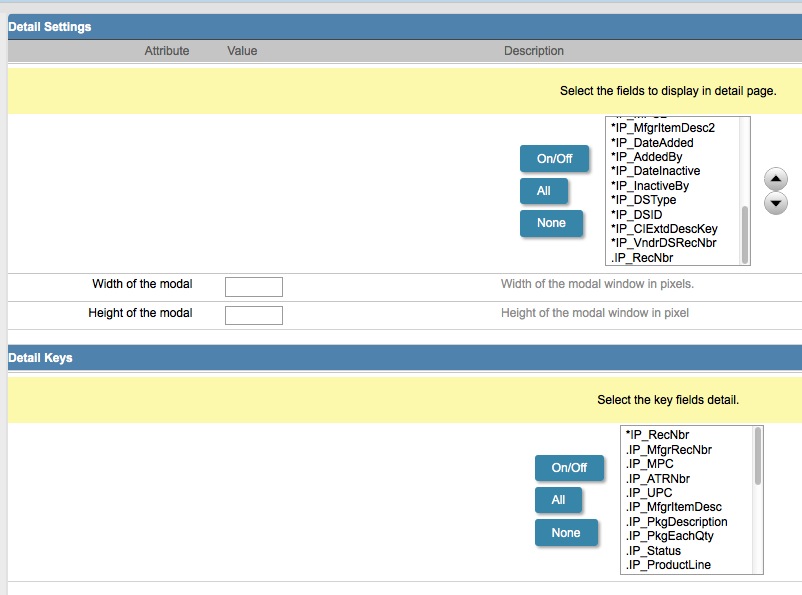Toggle the On/Off button in Detail Settings
Screen dimensions: 802x595
coord(553,158)
